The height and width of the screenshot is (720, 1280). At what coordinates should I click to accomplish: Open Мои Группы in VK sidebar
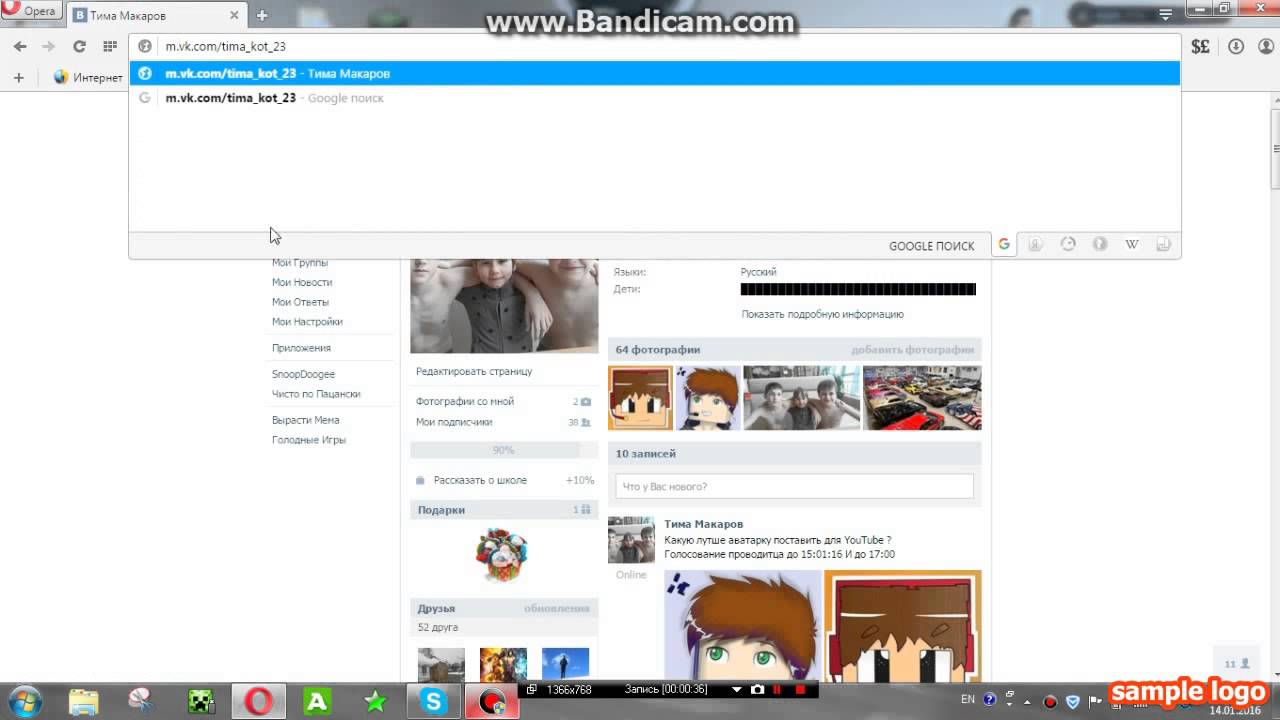click(x=300, y=263)
